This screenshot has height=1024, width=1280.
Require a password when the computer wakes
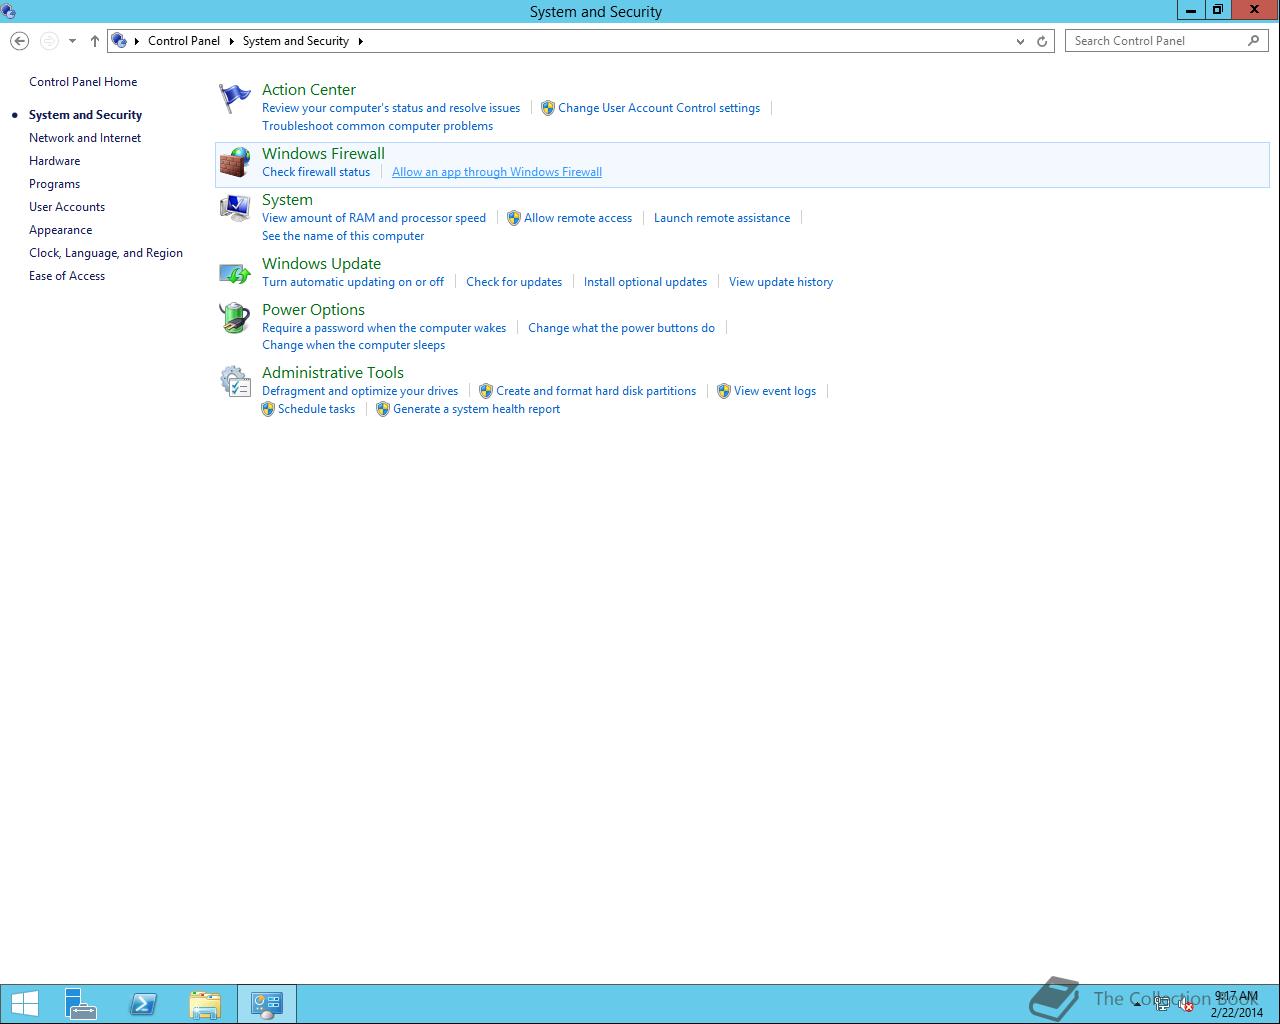(x=384, y=328)
